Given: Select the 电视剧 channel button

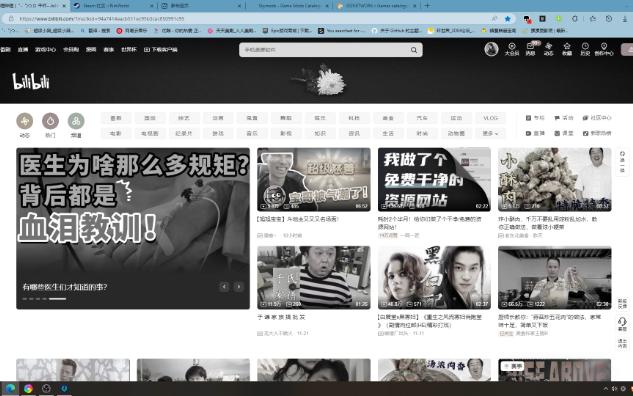Looking at the screenshot, I should coord(150,133).
